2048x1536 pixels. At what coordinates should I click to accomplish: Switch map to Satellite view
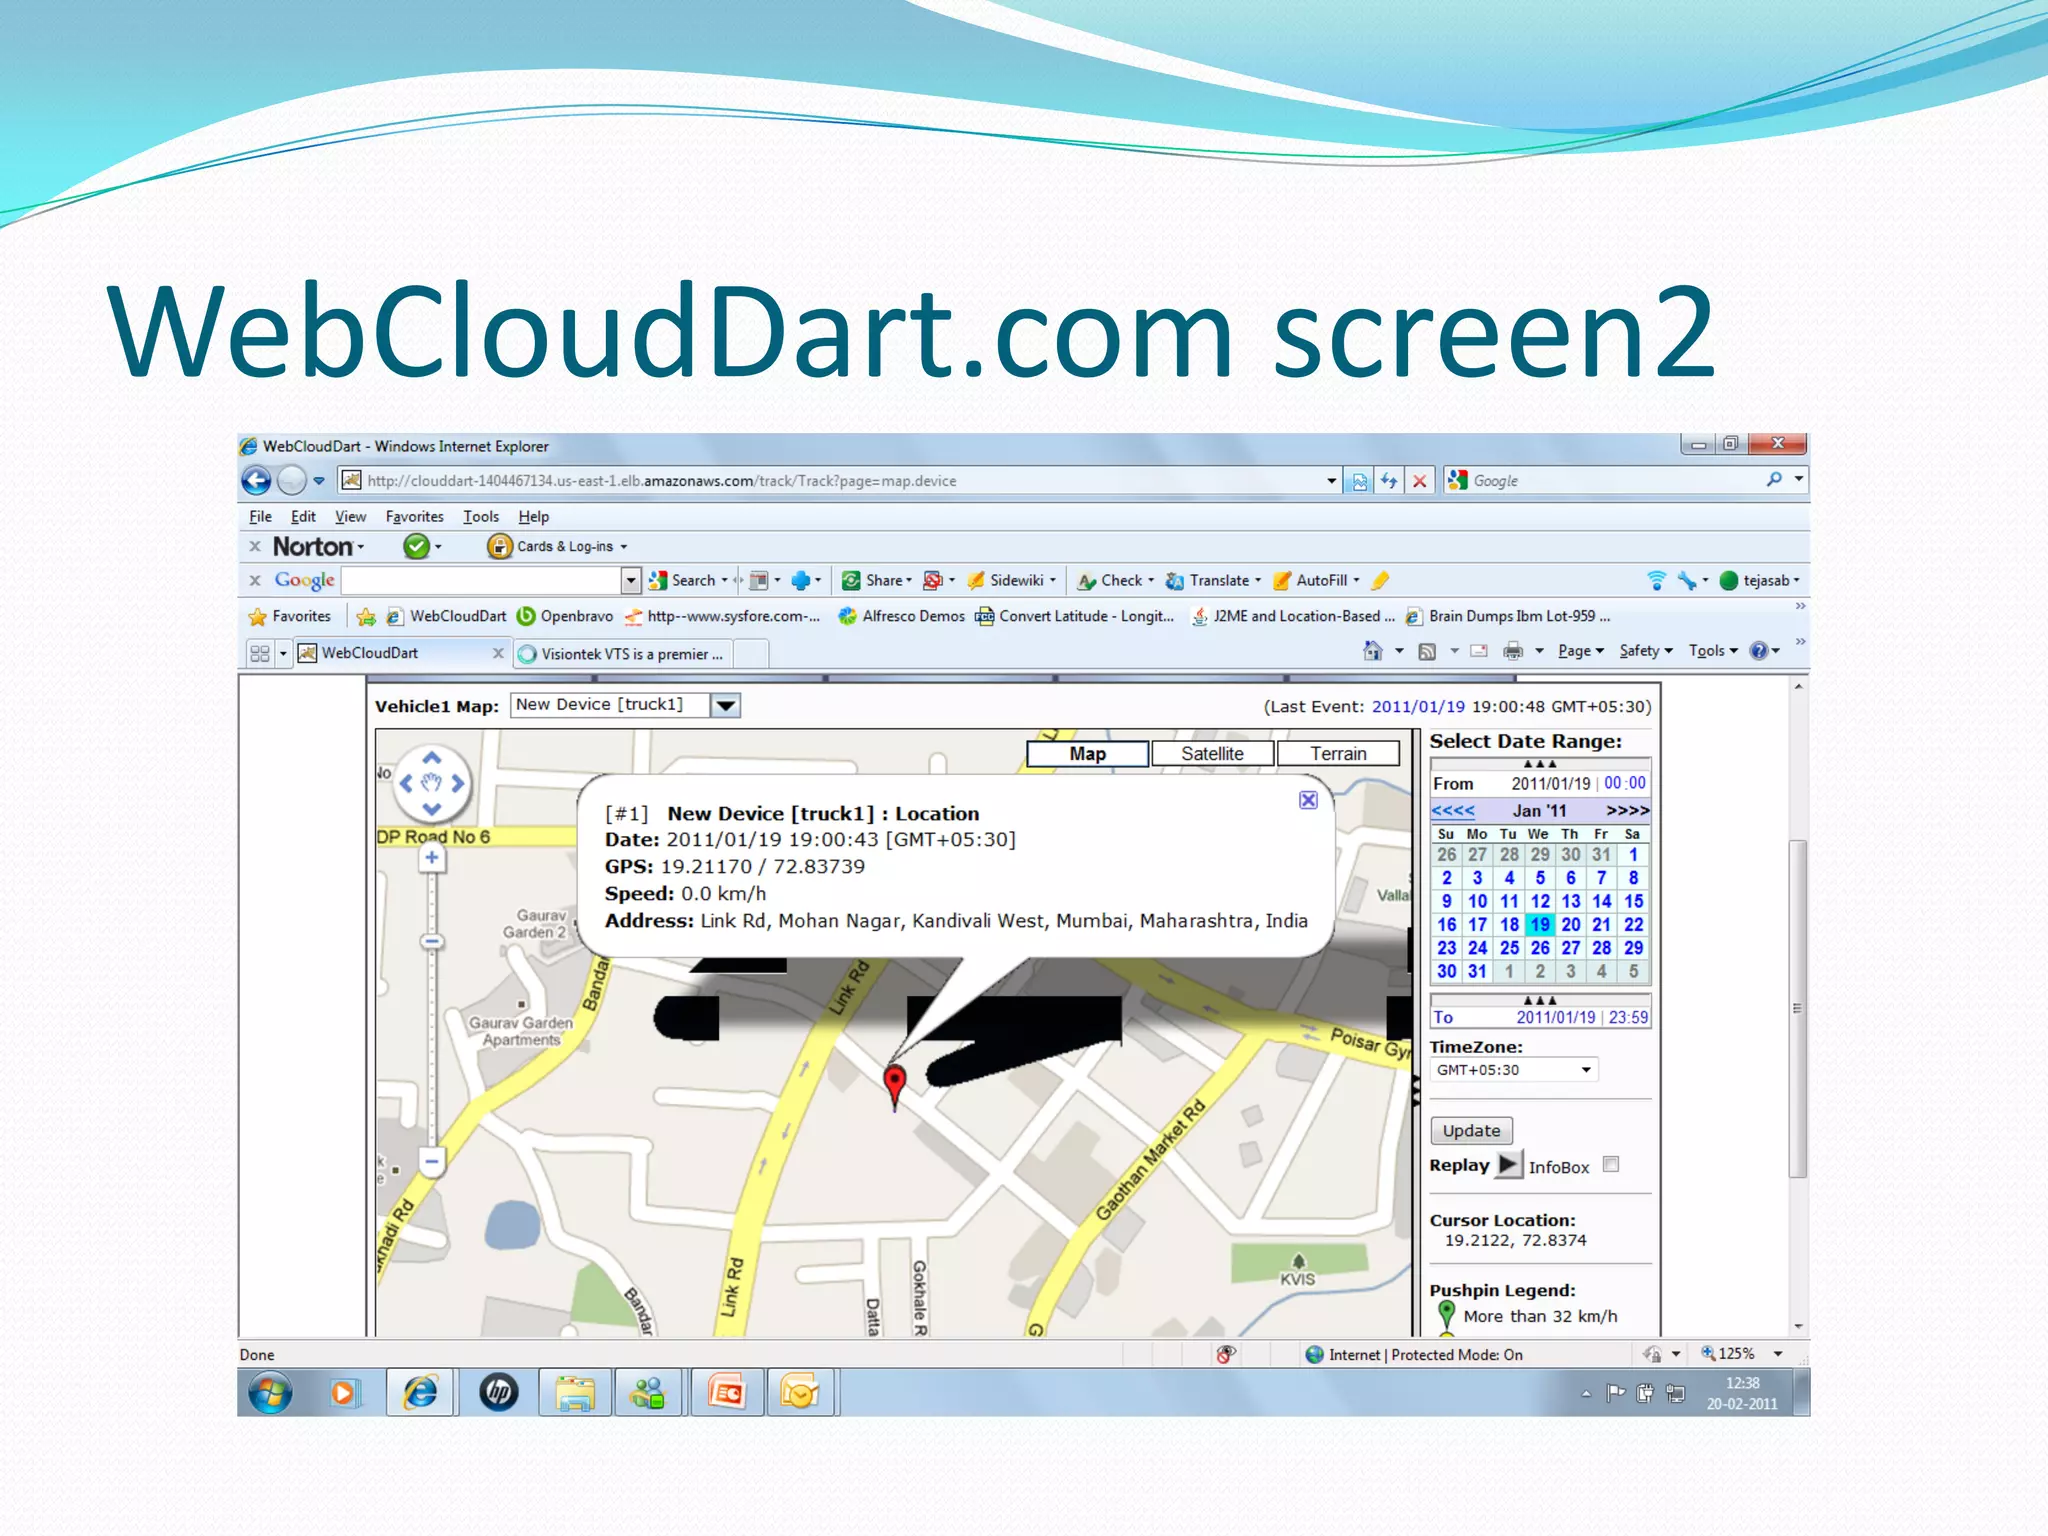pyautogui.click(x=1212, y=754)
